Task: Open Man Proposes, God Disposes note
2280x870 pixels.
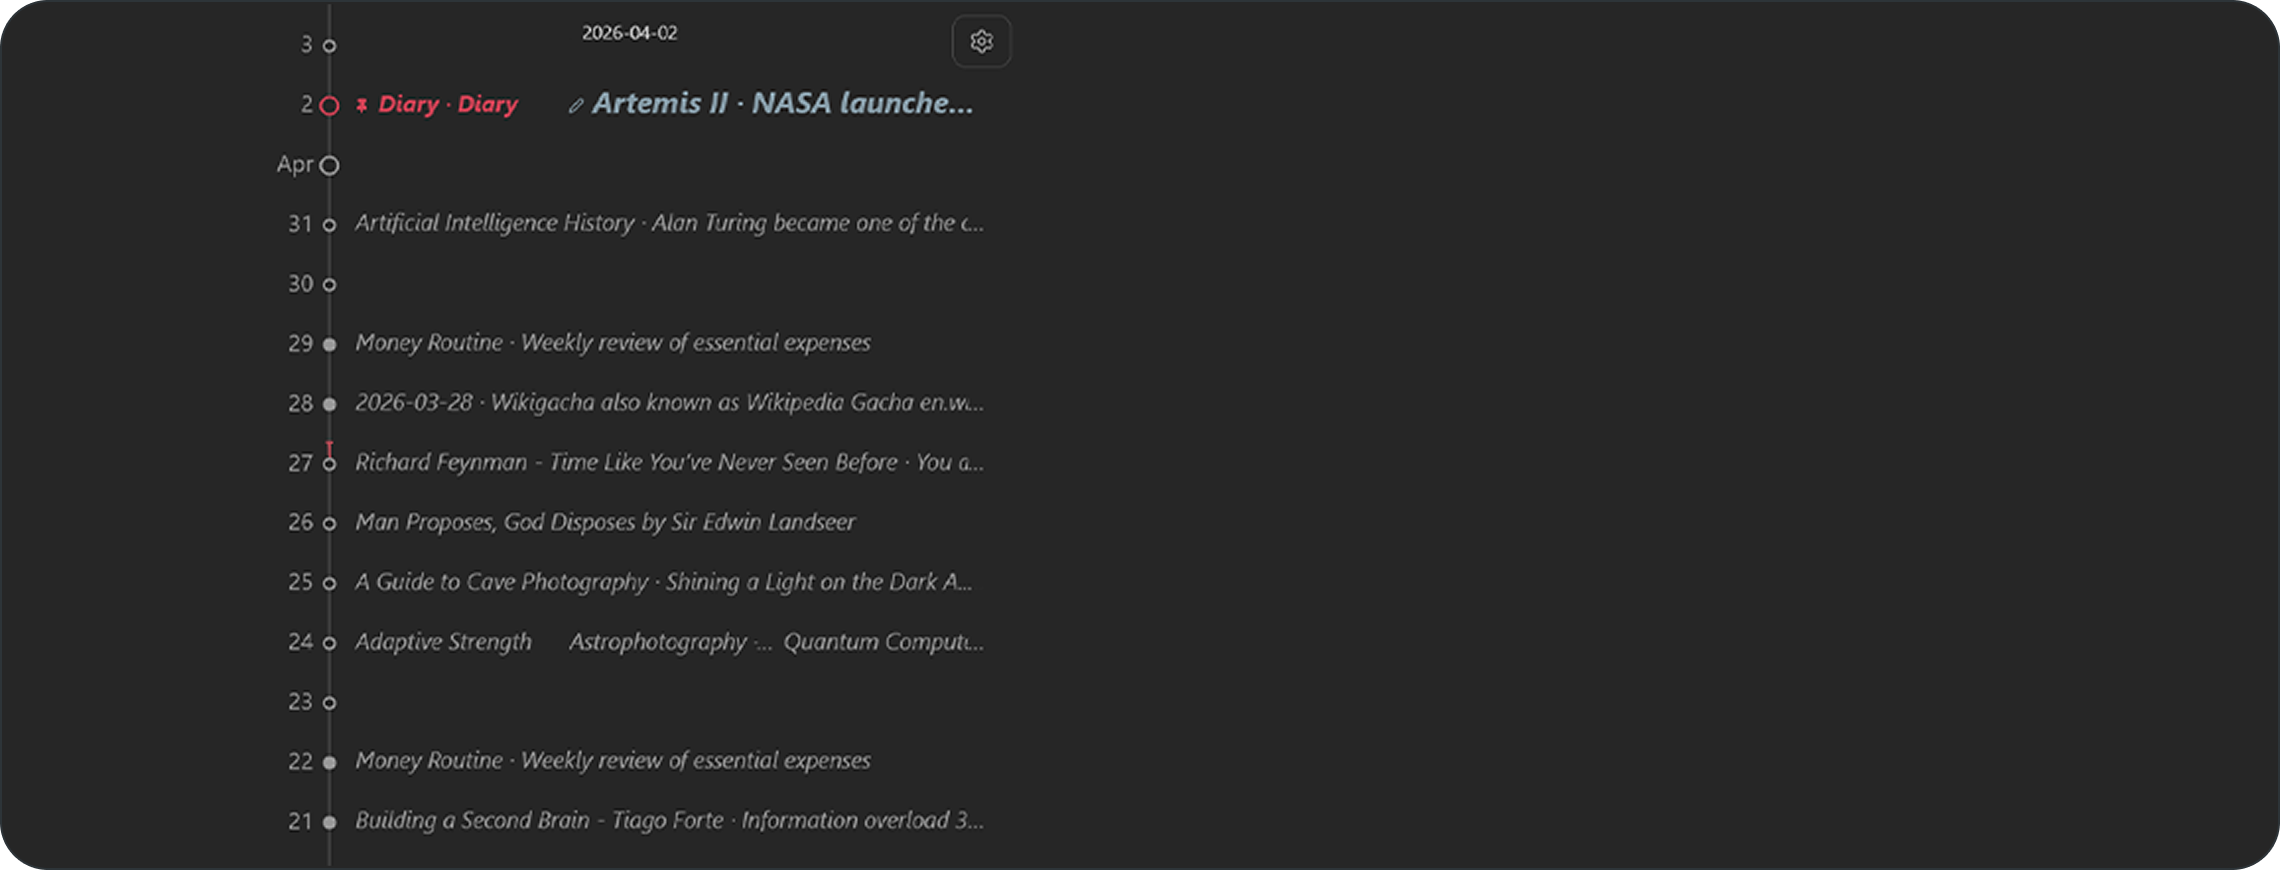Action: (x=605, y=523)
